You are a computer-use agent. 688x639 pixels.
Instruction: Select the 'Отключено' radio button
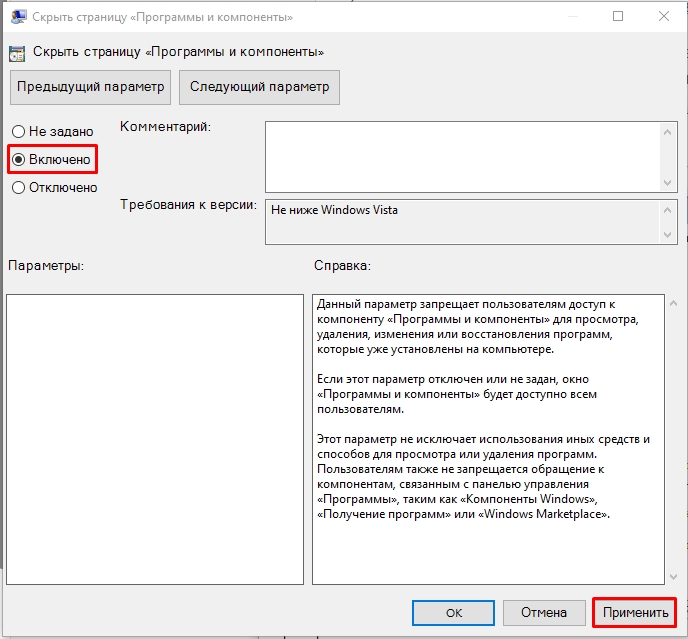[x=18, y=187]
